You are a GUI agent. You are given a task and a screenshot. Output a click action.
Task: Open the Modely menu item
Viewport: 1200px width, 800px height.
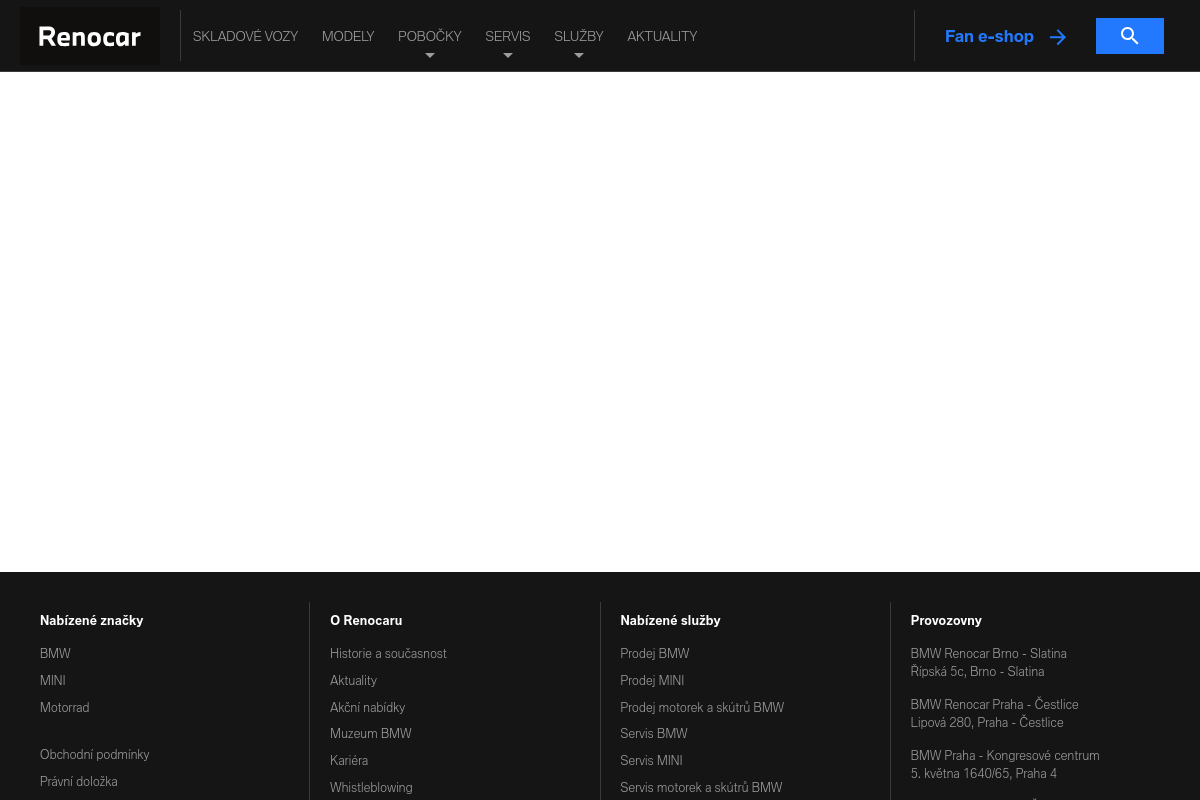point(348,36)
